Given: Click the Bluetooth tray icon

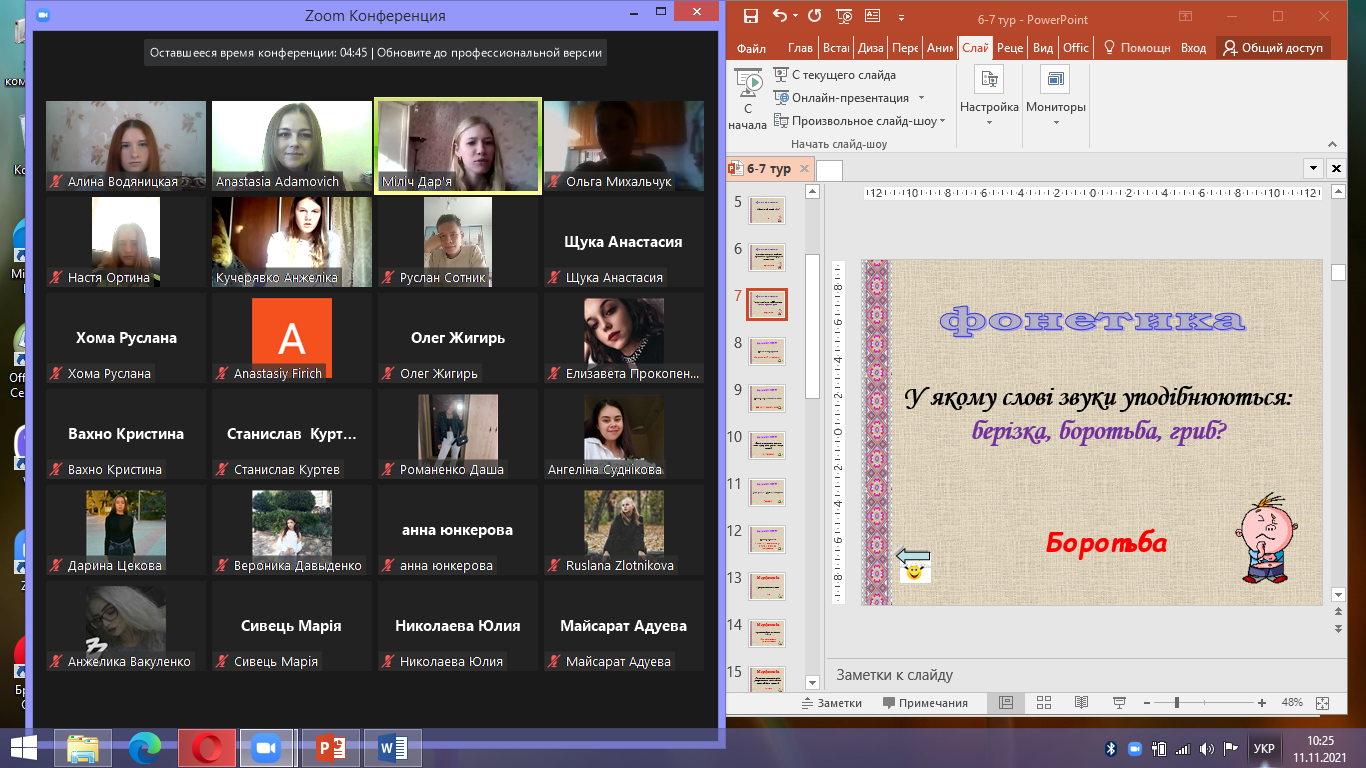Looking at the screenshot, I should (1110, 748).
